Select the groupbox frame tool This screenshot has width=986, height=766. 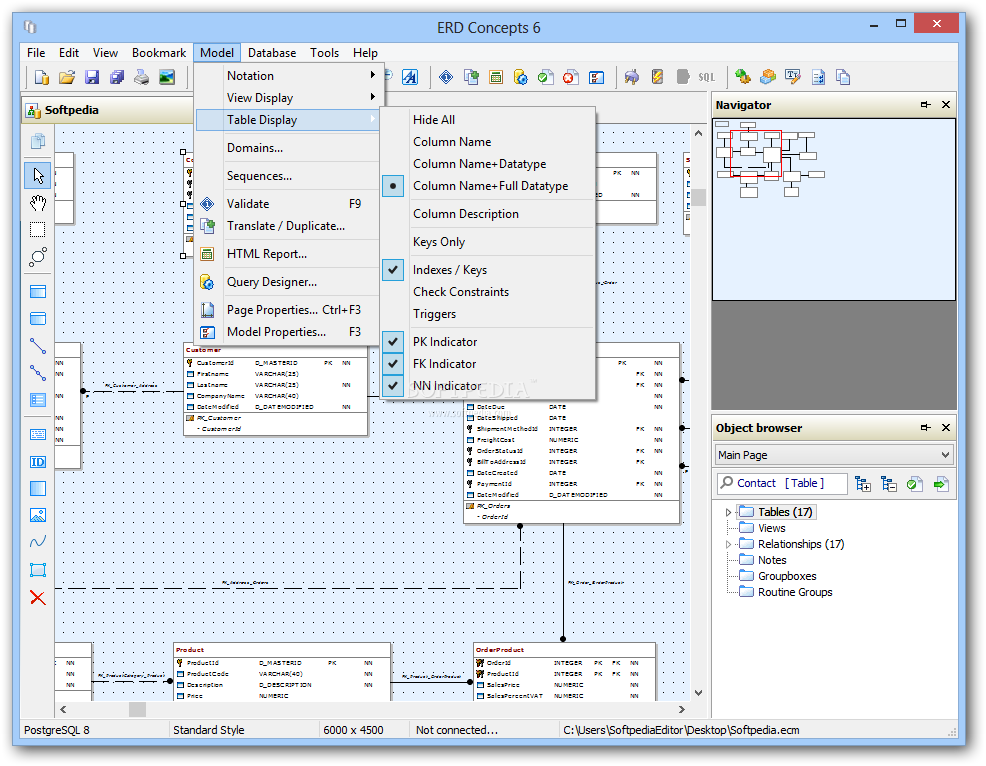tap(38, 570)
